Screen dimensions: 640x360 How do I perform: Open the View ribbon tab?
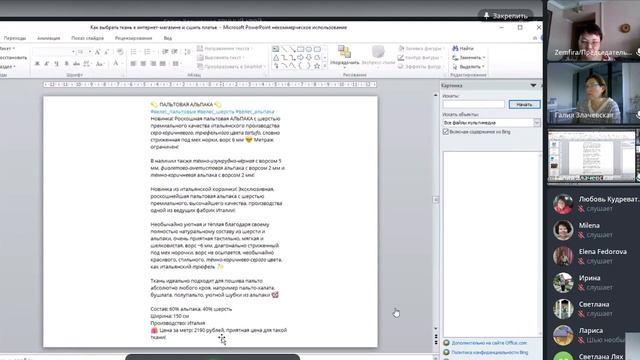point(168,38)
